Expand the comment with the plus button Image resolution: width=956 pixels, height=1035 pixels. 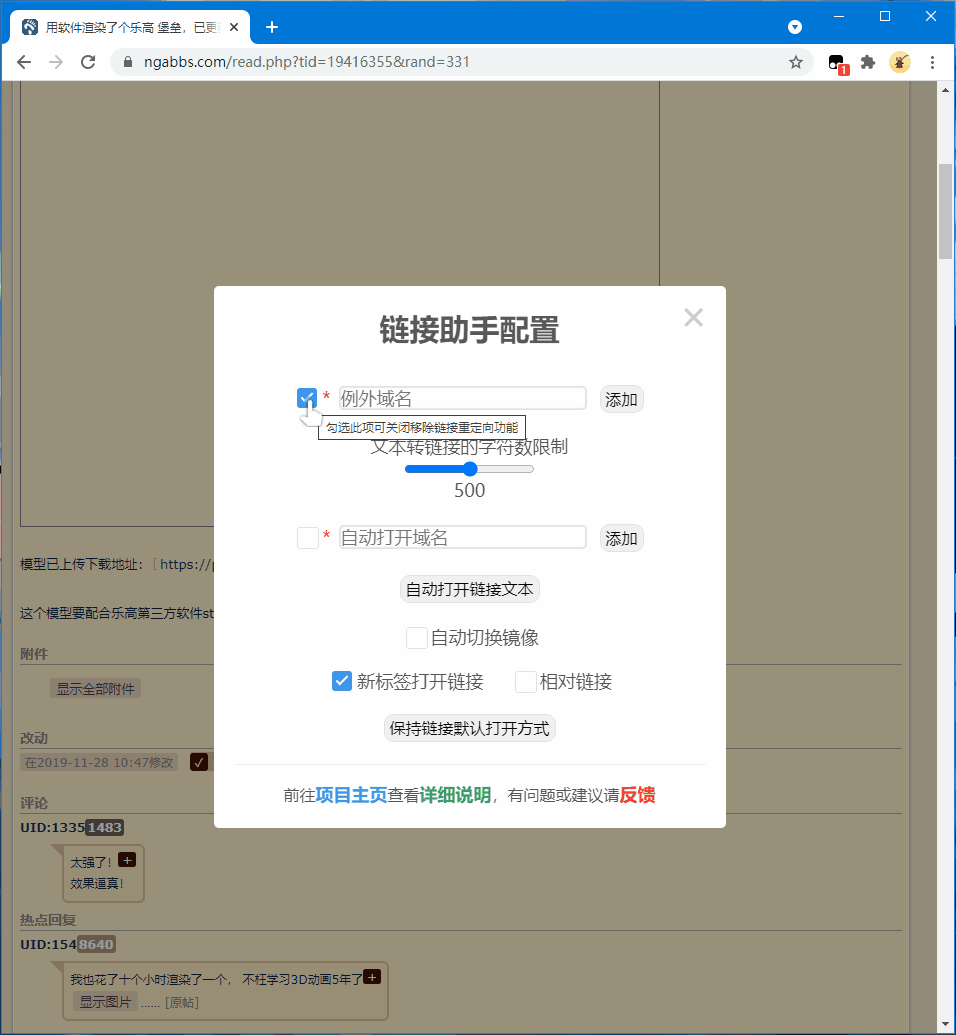[x=127, y=859]
